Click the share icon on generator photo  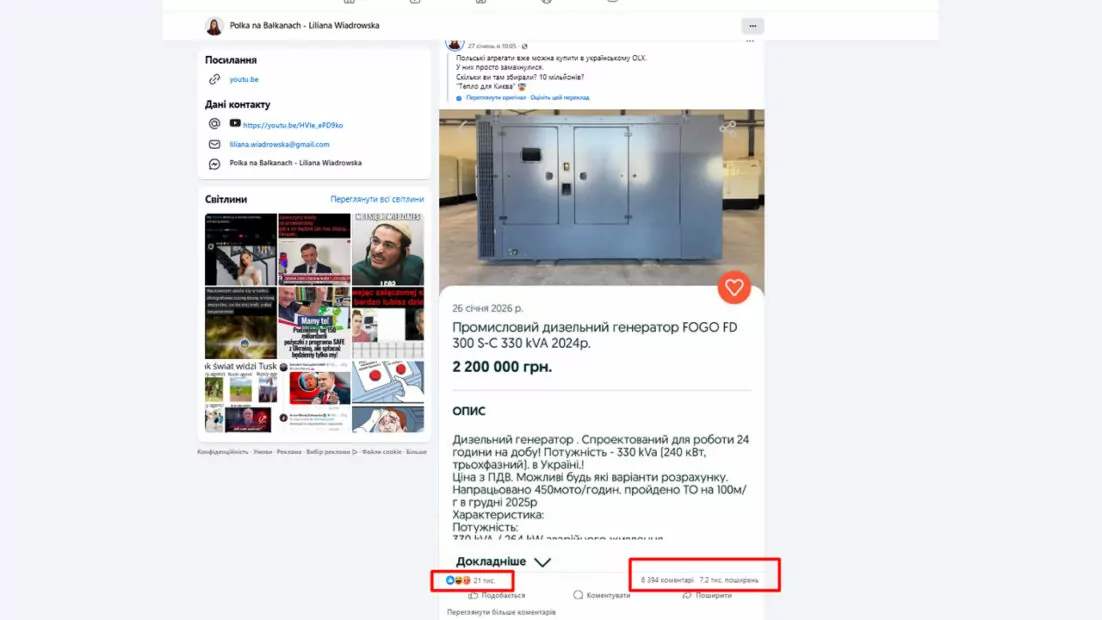click(727, 127)
